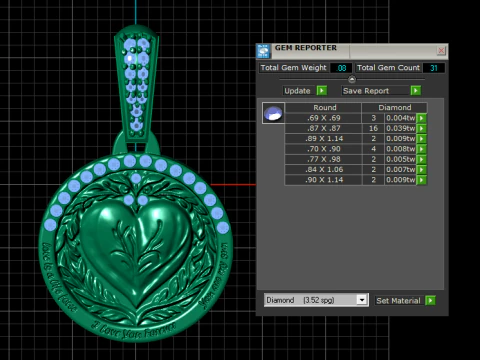The image size is (480, 360).
Task: Click the Update label
Action: (x=297, y=91)
